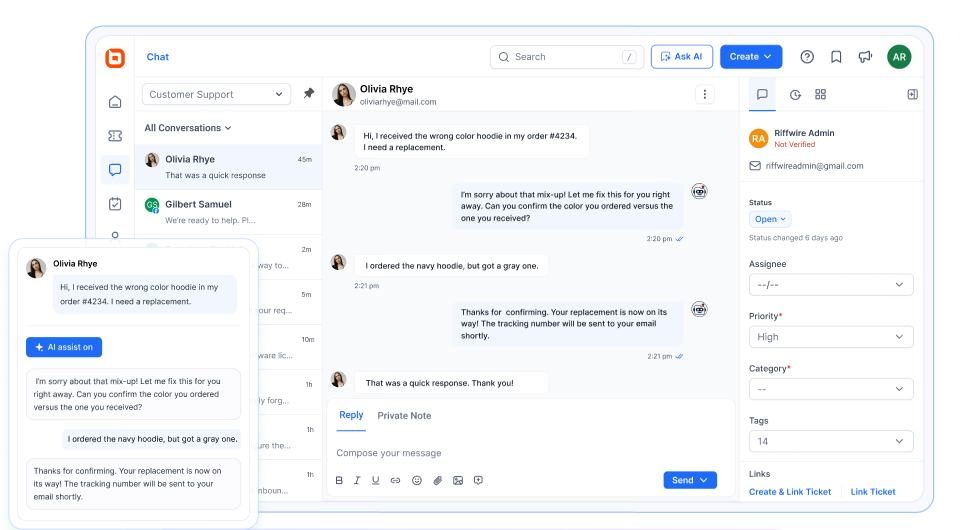Screen dimensions: 972x530
Task: Toggle bold formatting in message composer
Action: pos(339,480)
